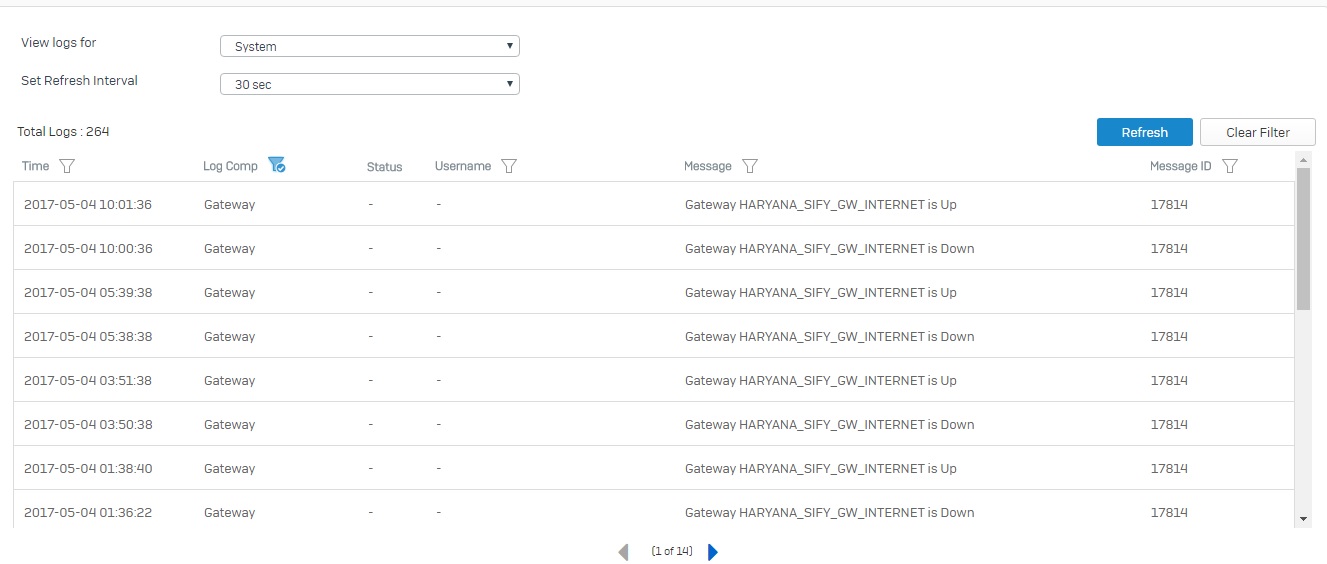Click the 01:38:40 row 'is Up' message

[x=821, y=468]
